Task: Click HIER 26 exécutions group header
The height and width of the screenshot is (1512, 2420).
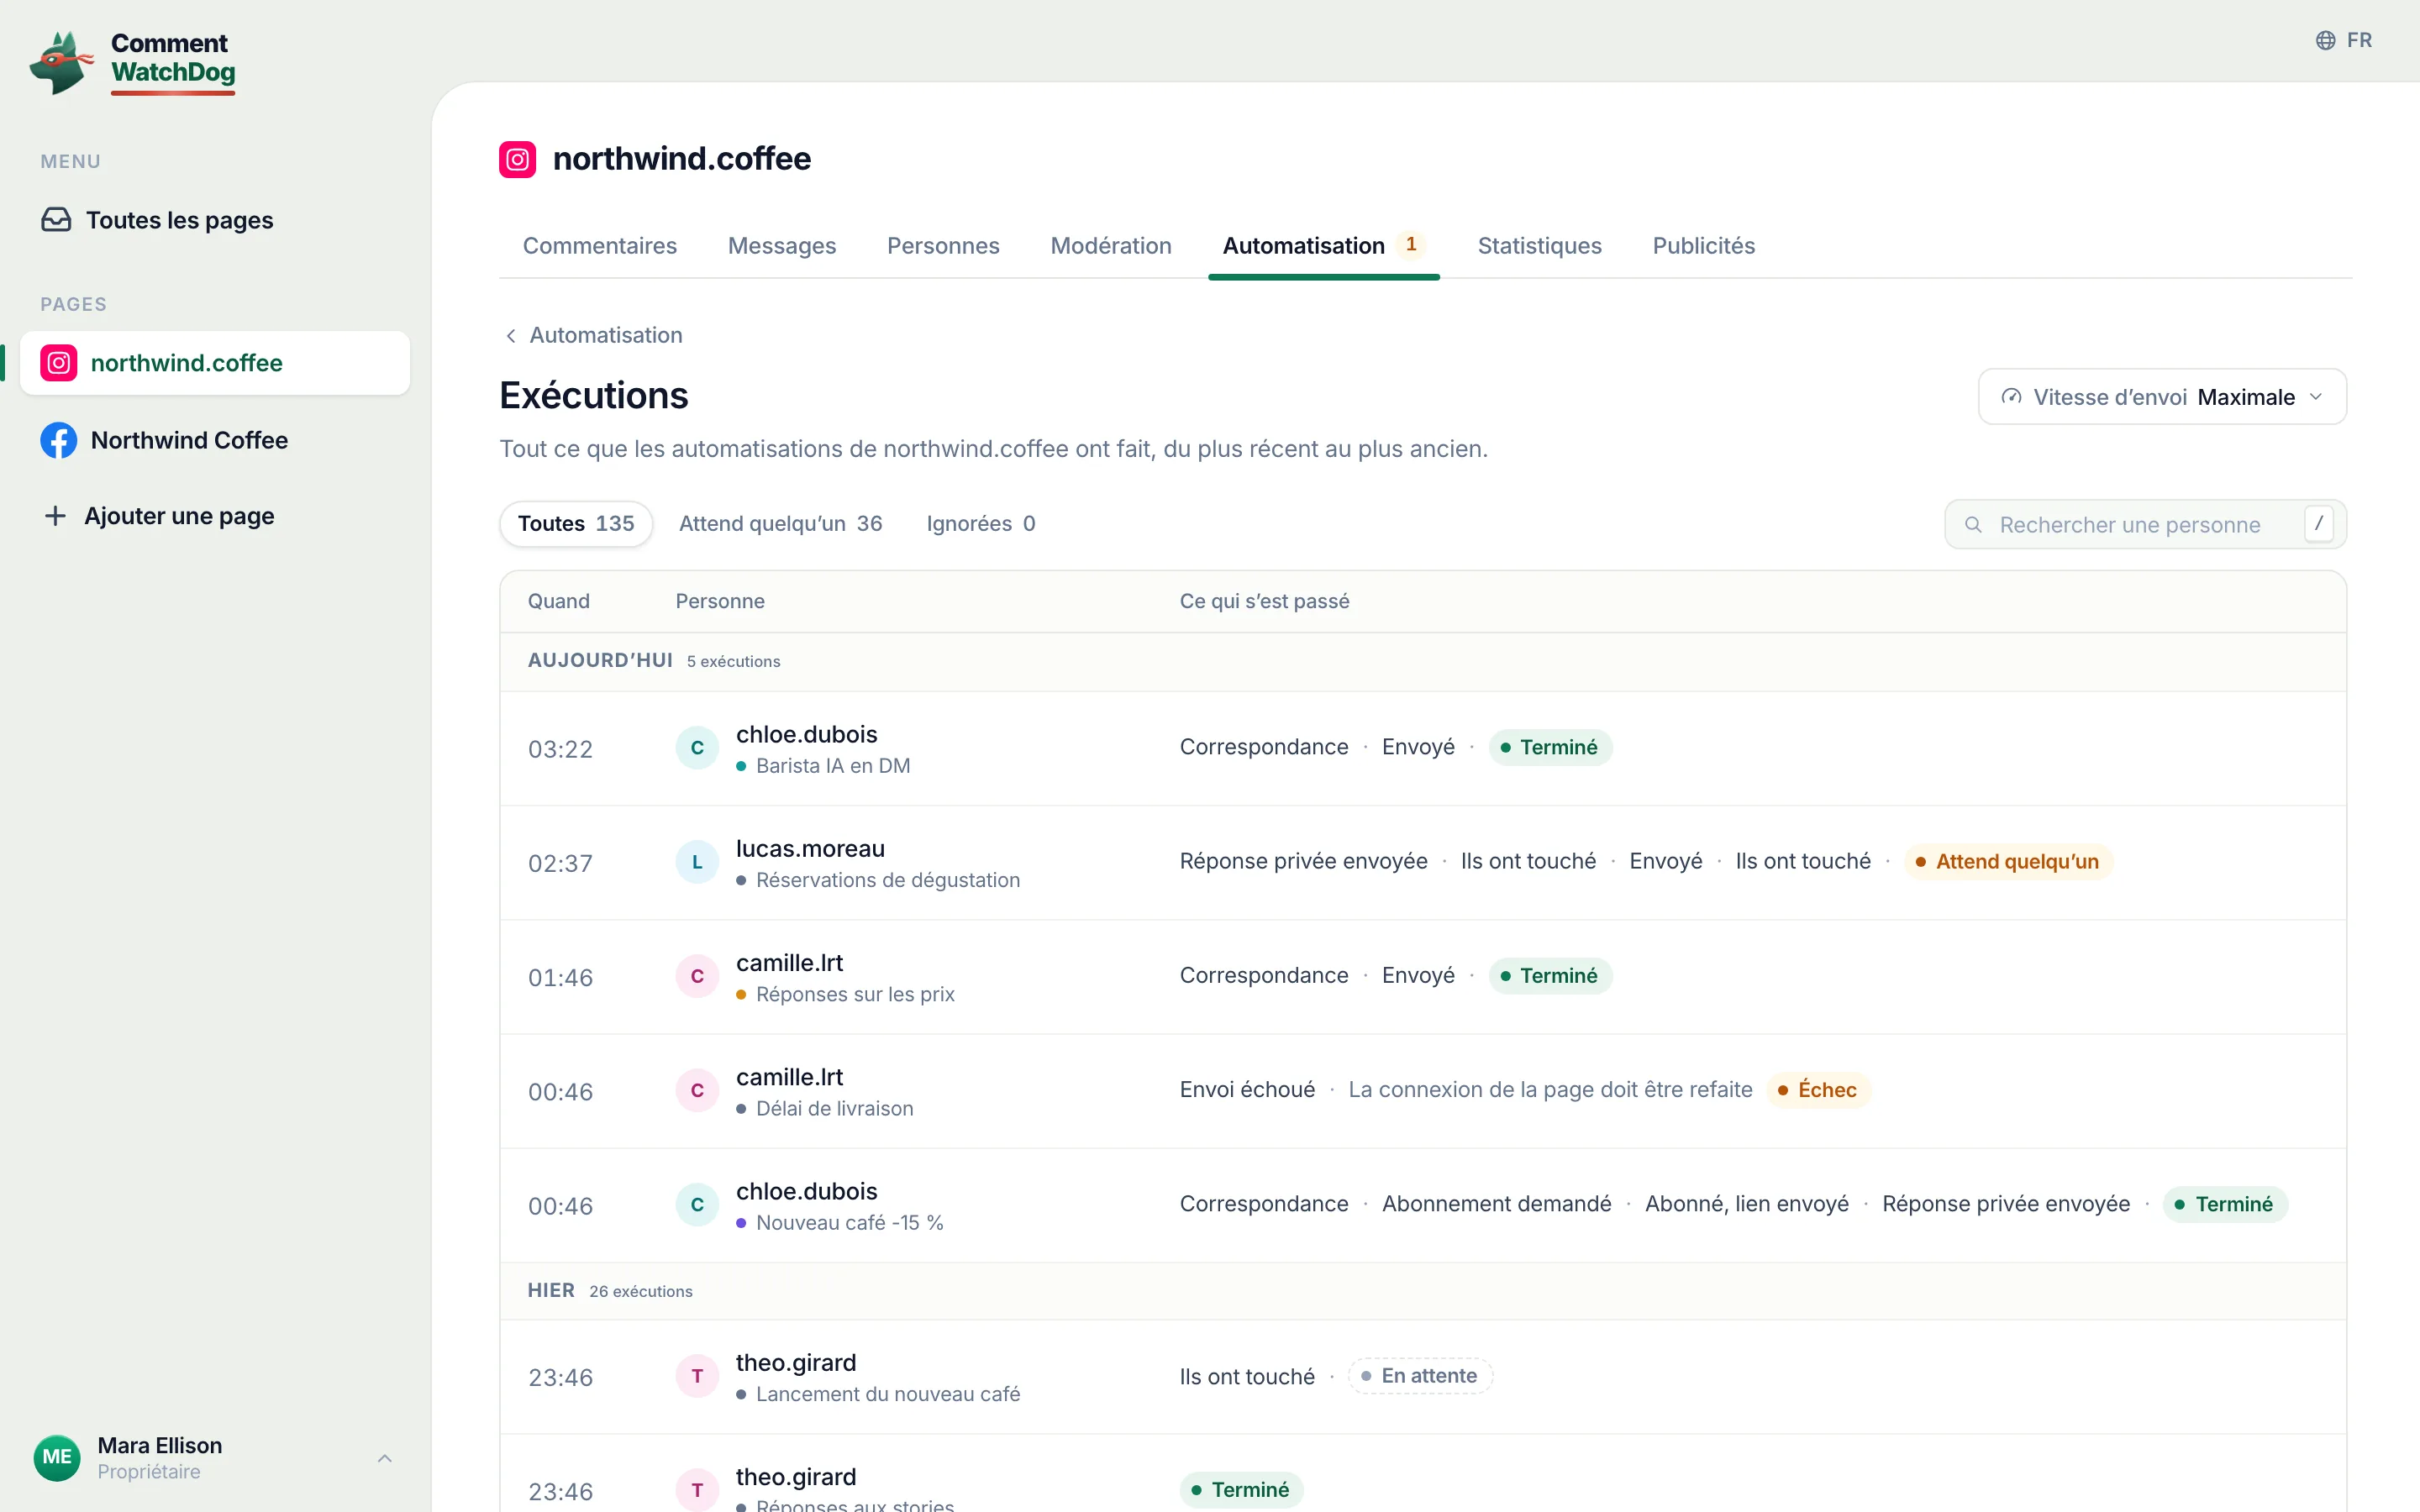Action: pos(1423,1291)
